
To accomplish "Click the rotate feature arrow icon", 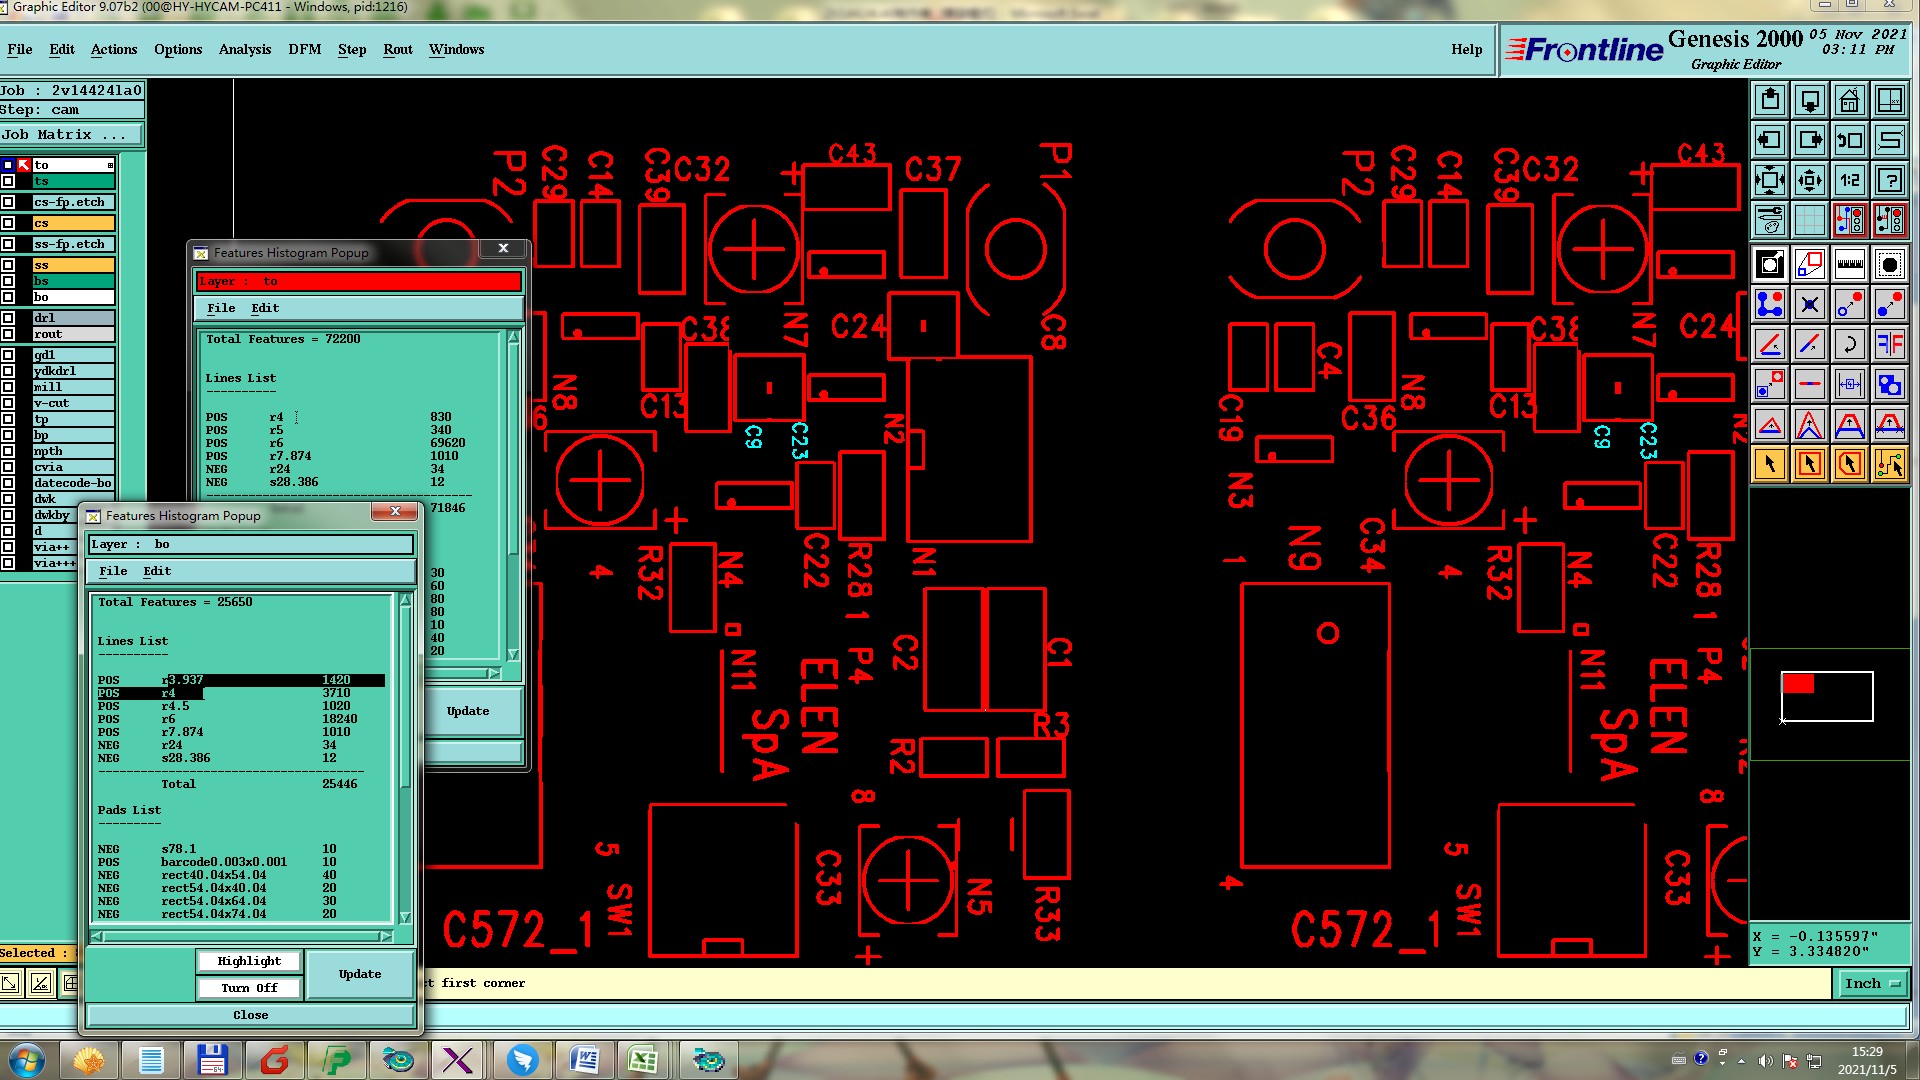I will point(1849,344).
